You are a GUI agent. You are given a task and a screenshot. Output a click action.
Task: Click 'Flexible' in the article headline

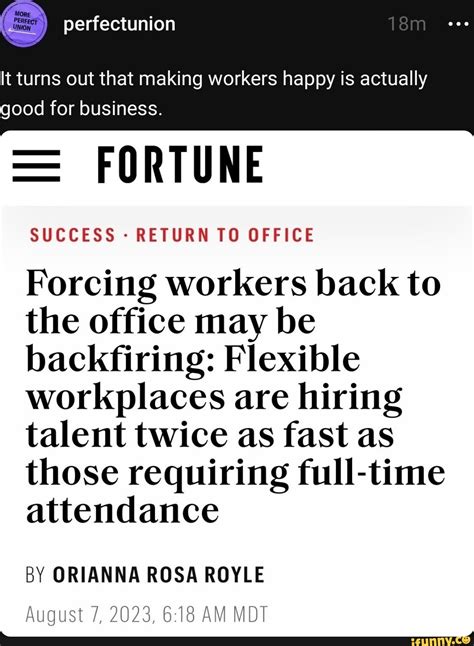tap(292, 358)
